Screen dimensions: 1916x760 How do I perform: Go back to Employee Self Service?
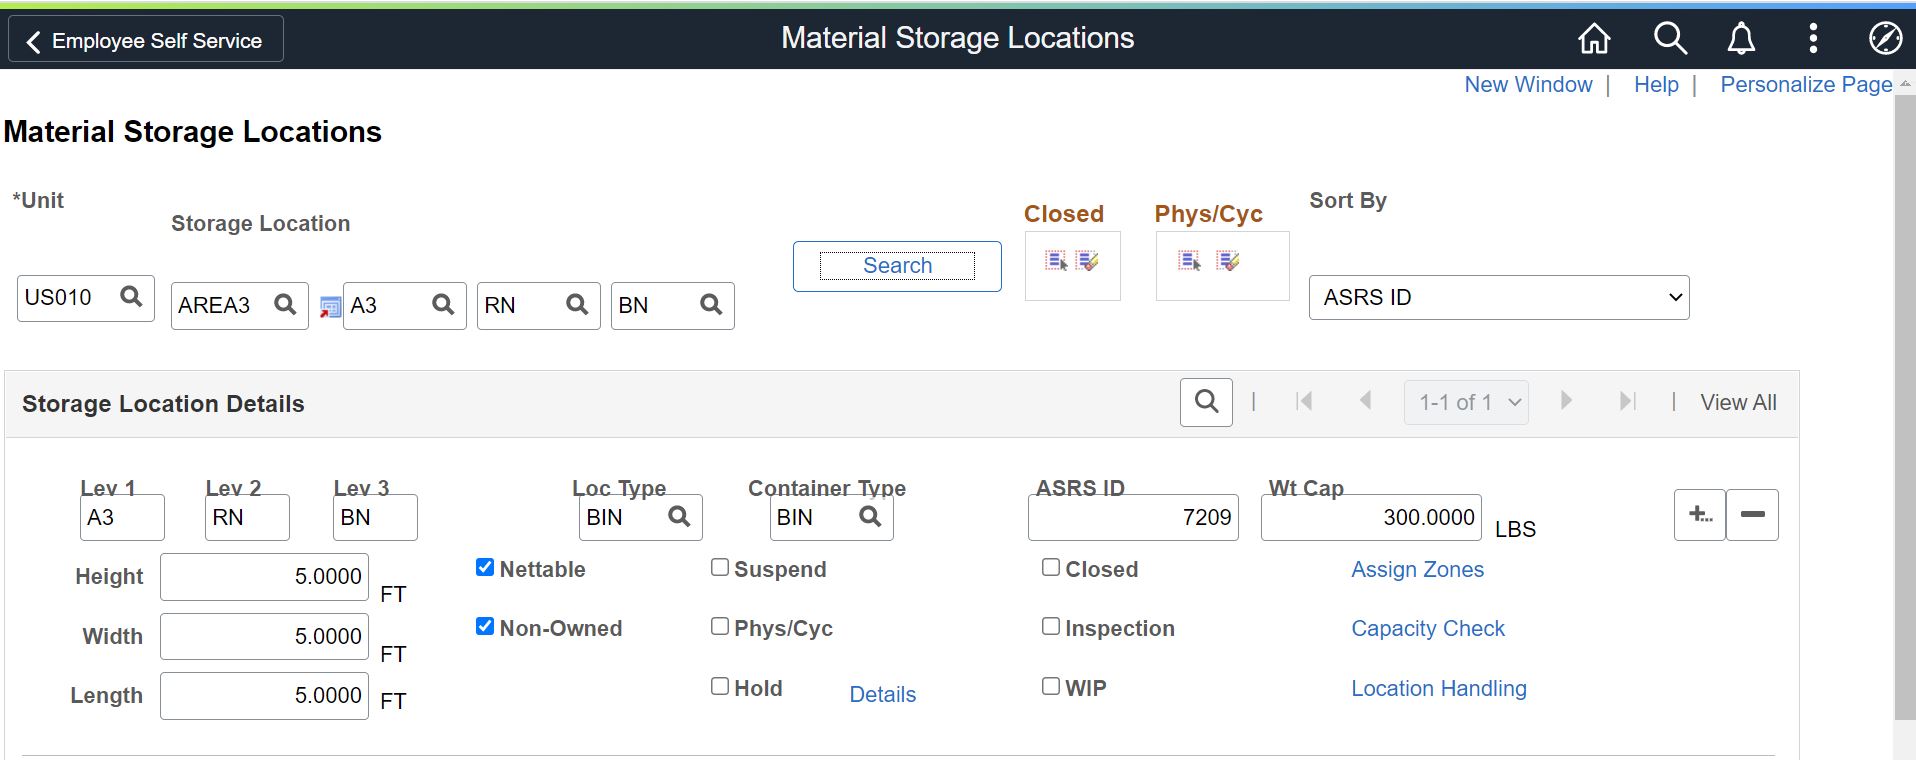tap(146, 40)
